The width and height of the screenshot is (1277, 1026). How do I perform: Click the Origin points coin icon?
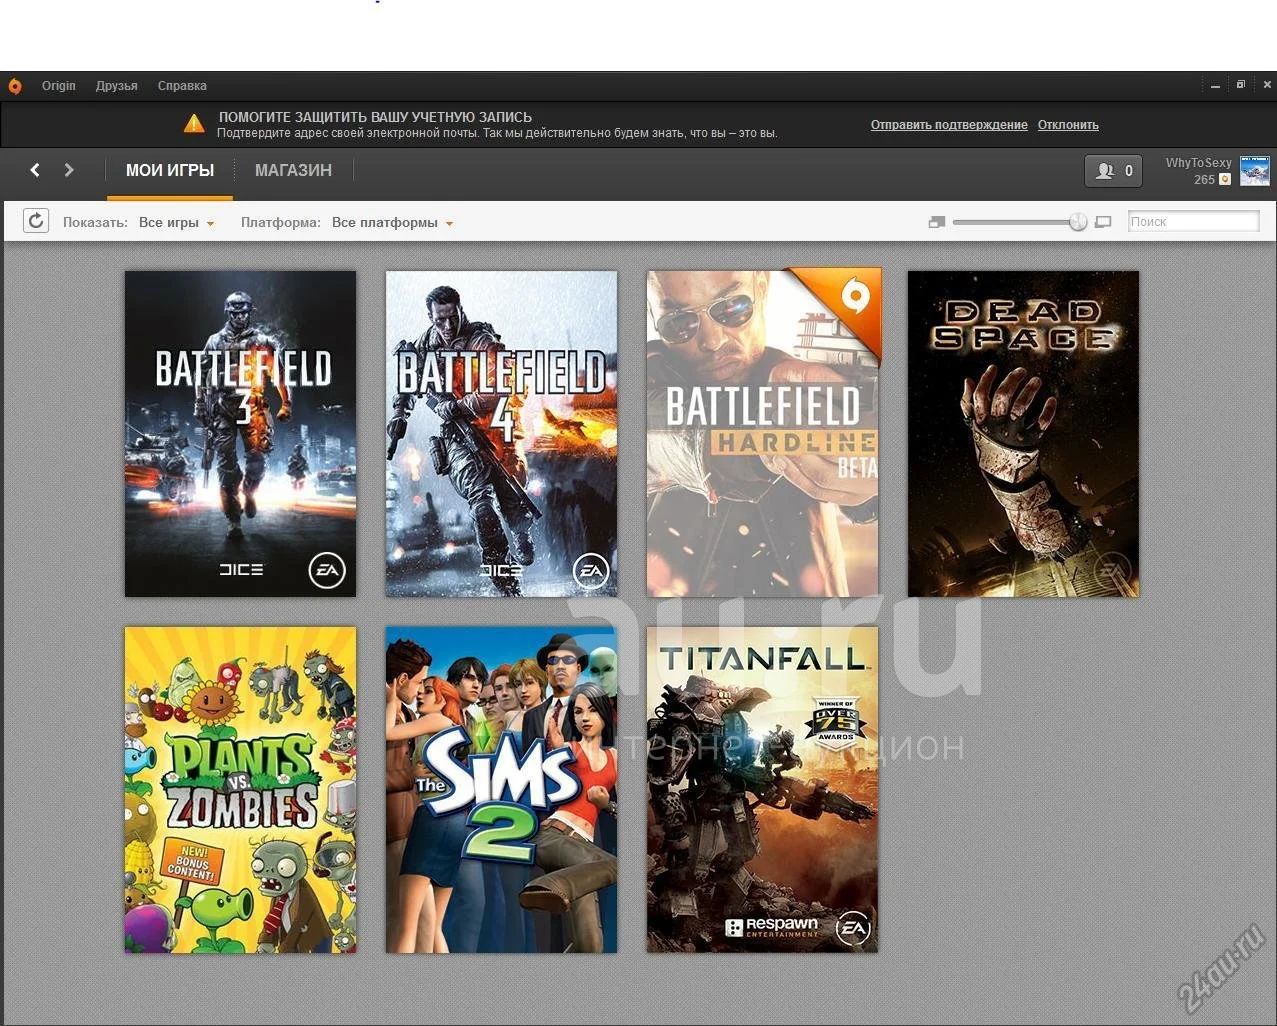pyautogui.click(x=1225, y=180)
